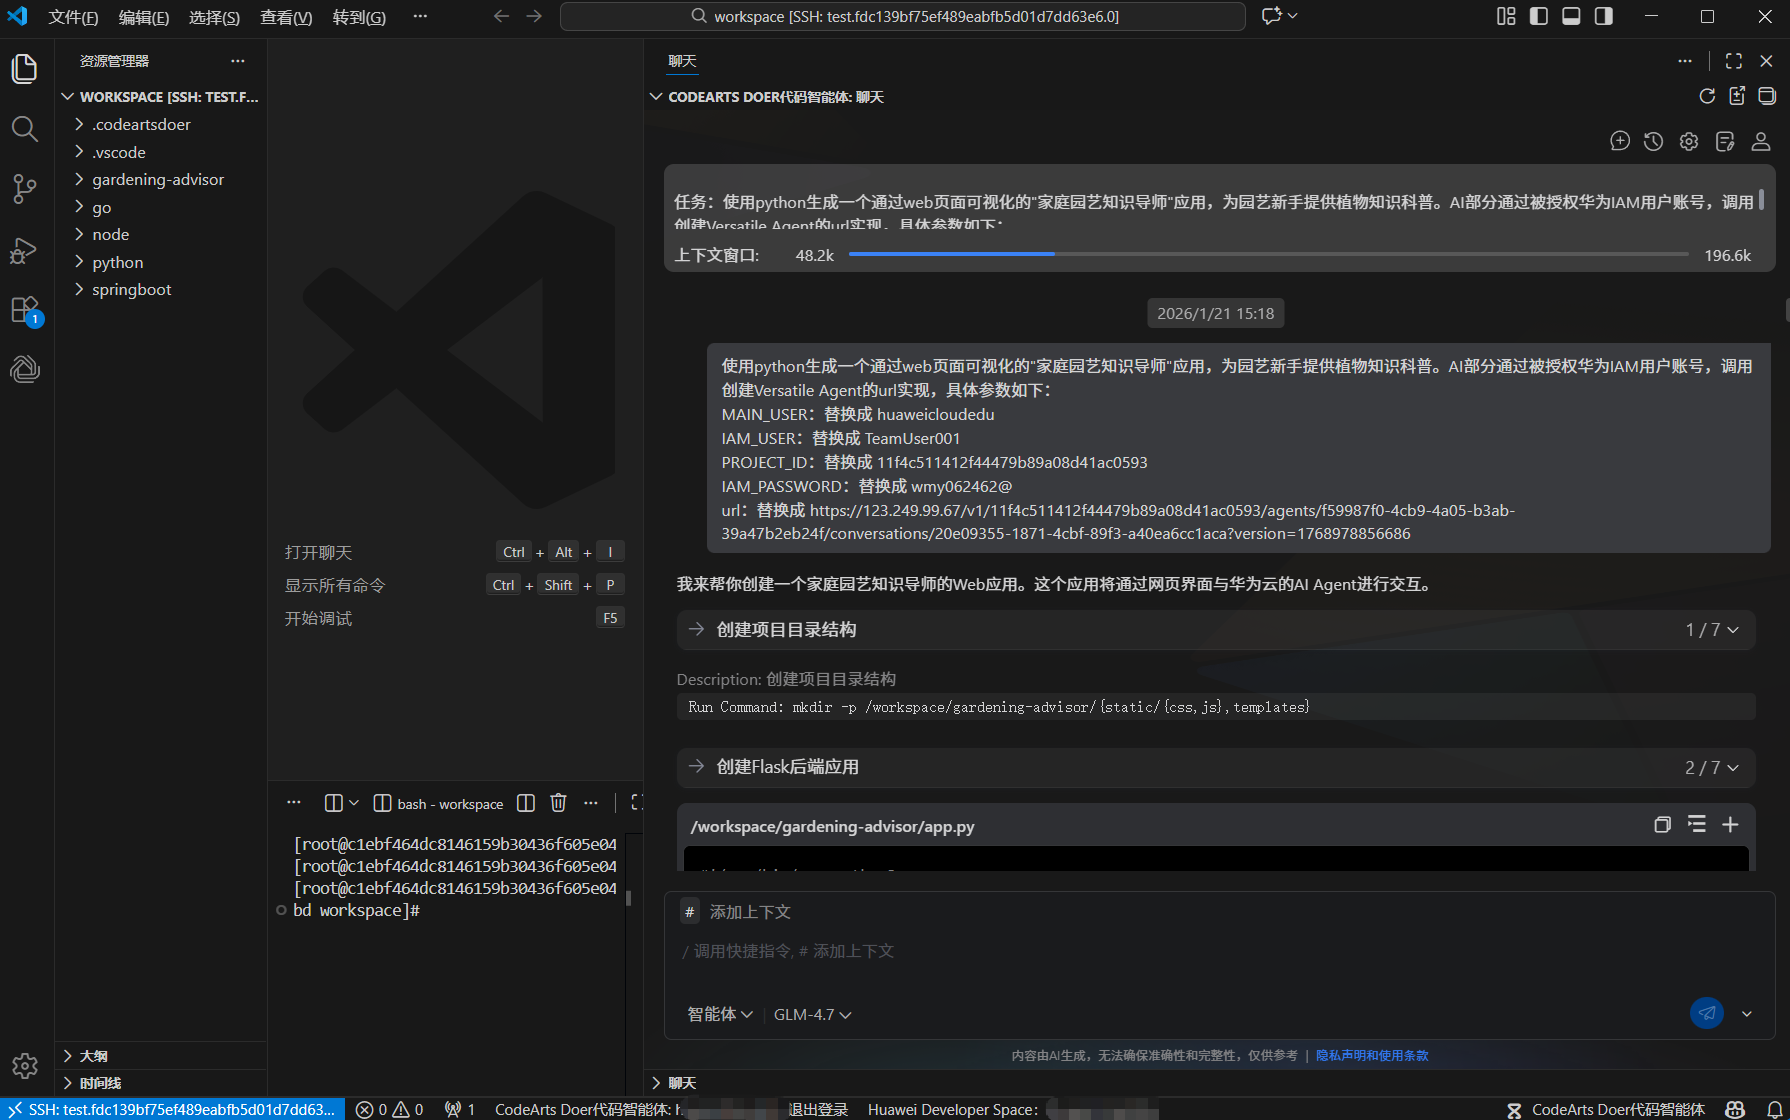This screenshot has height=1120, width=1790.
Task: Open chat history clock icon
Action: pos(1654,141)
